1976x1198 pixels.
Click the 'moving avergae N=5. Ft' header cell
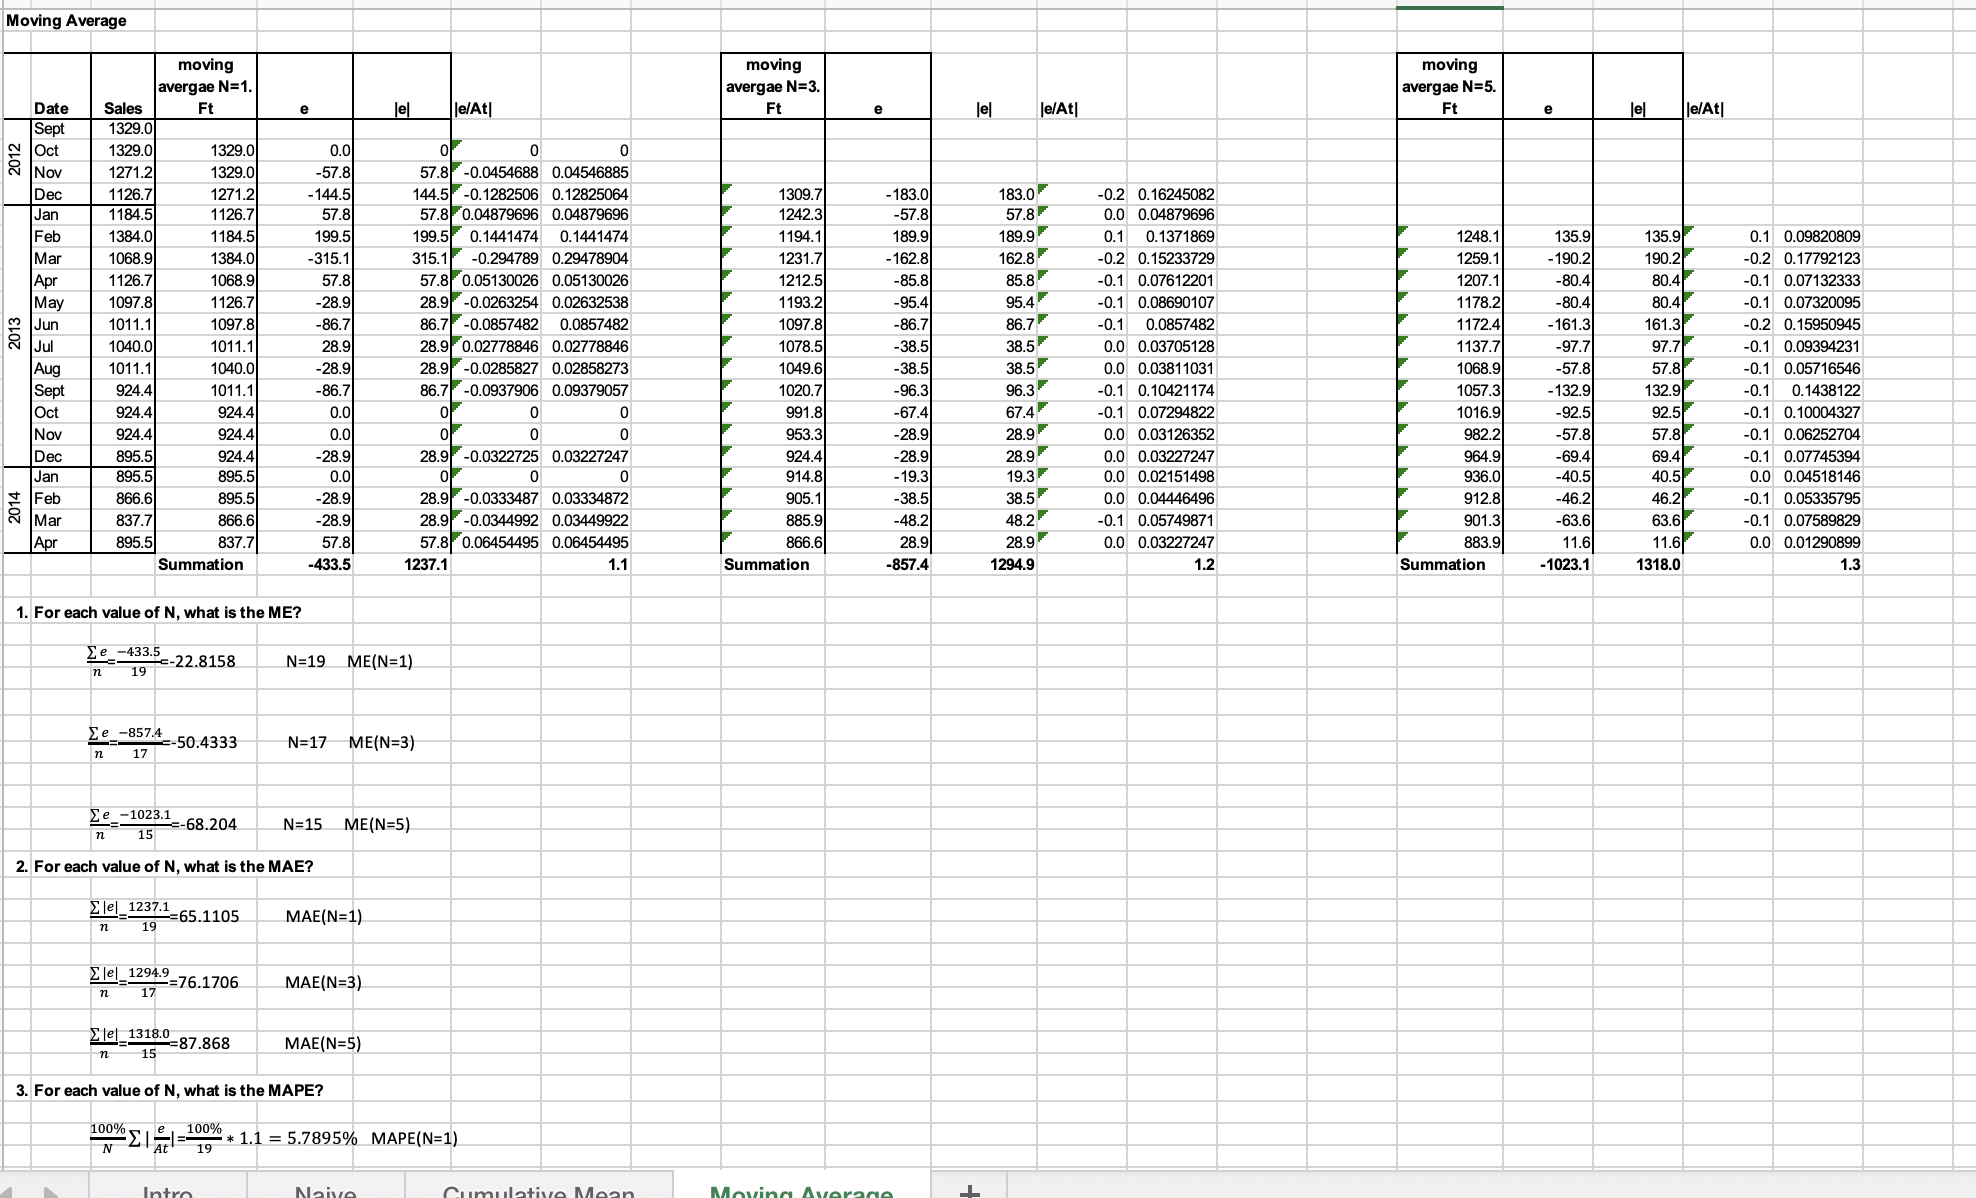pos(1449,86)
